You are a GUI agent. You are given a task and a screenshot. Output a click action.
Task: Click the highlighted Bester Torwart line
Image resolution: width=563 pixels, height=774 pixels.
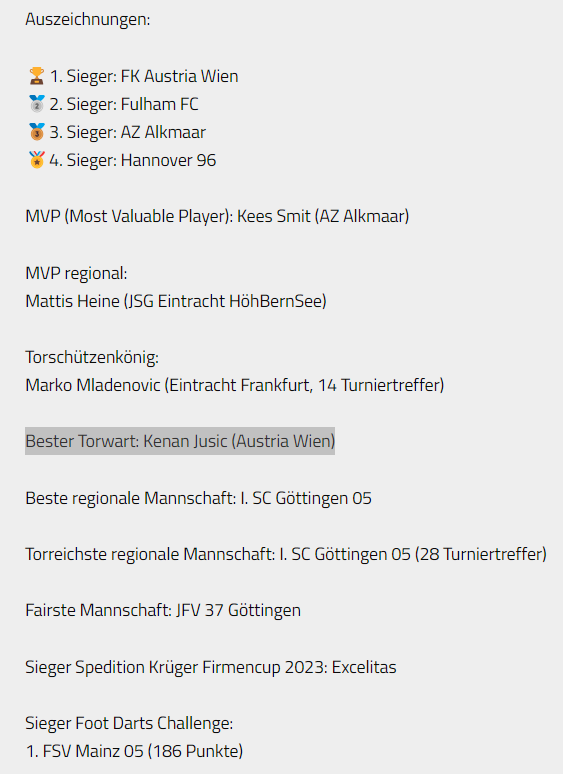click(x=180, y=441)
